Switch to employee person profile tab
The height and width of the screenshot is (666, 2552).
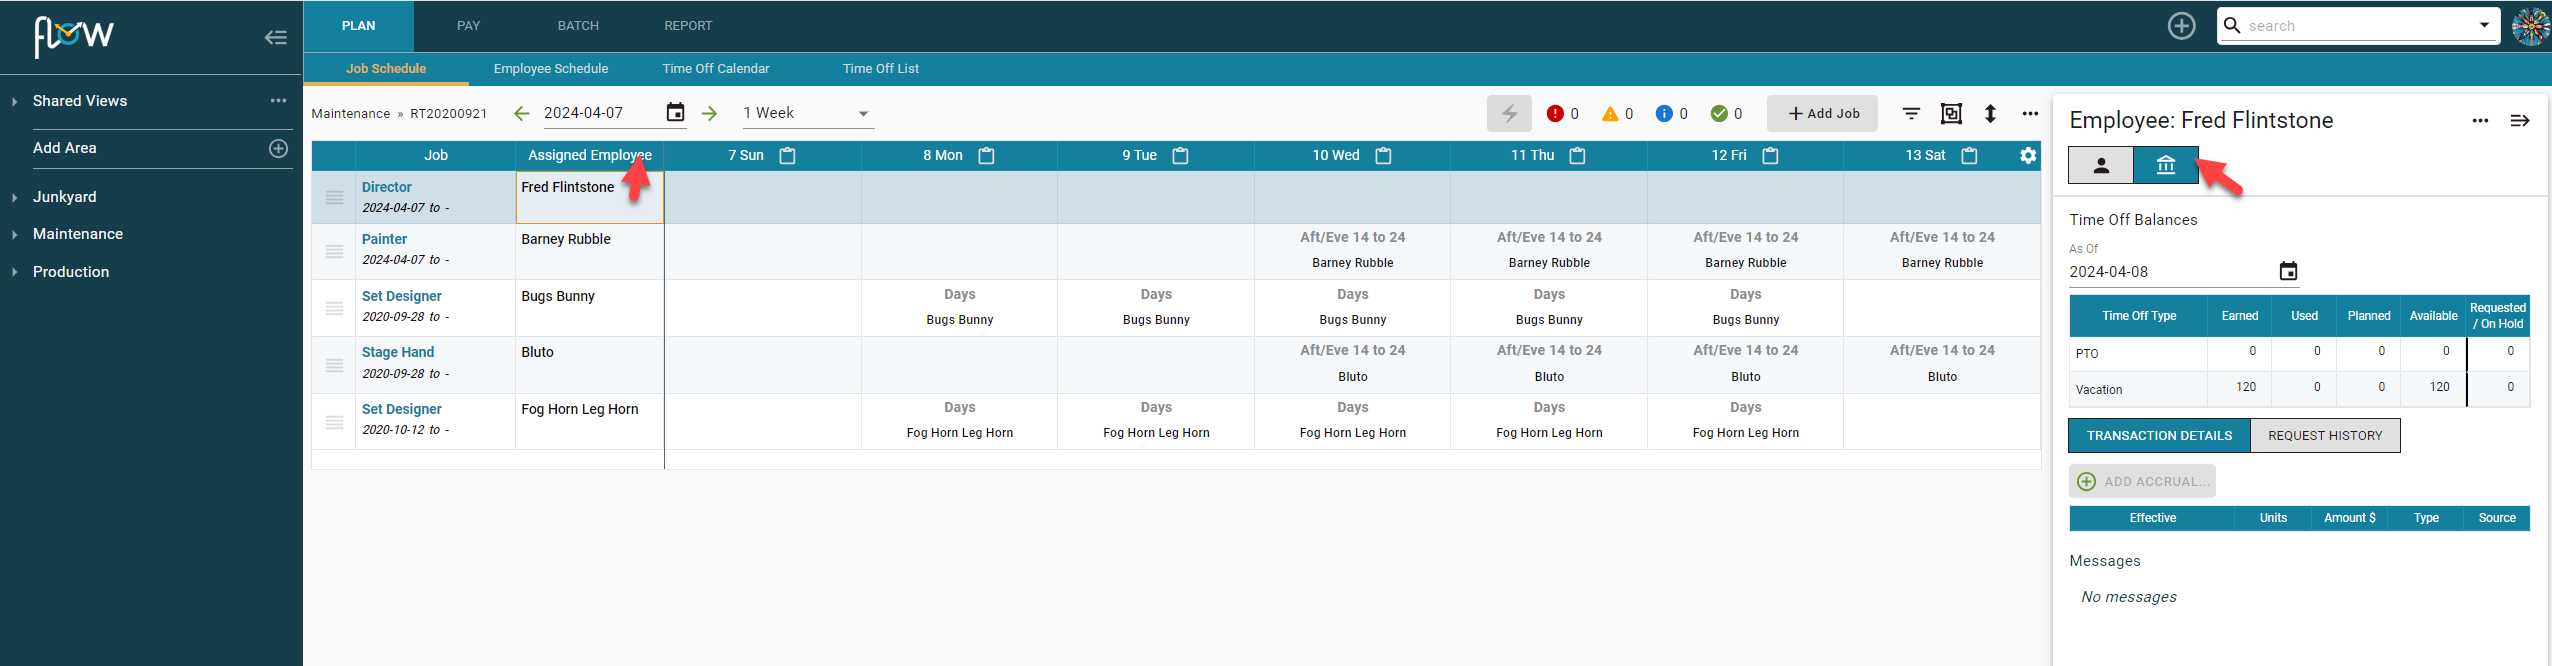[x=2101, y=166]
